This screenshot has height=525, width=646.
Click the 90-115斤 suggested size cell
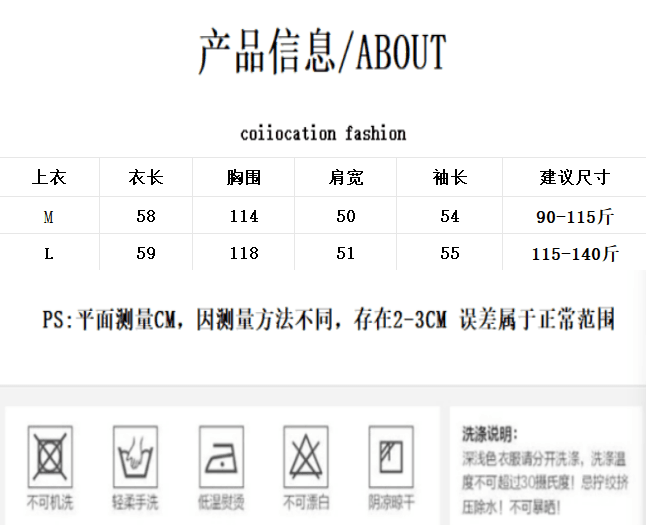point(575,217)
